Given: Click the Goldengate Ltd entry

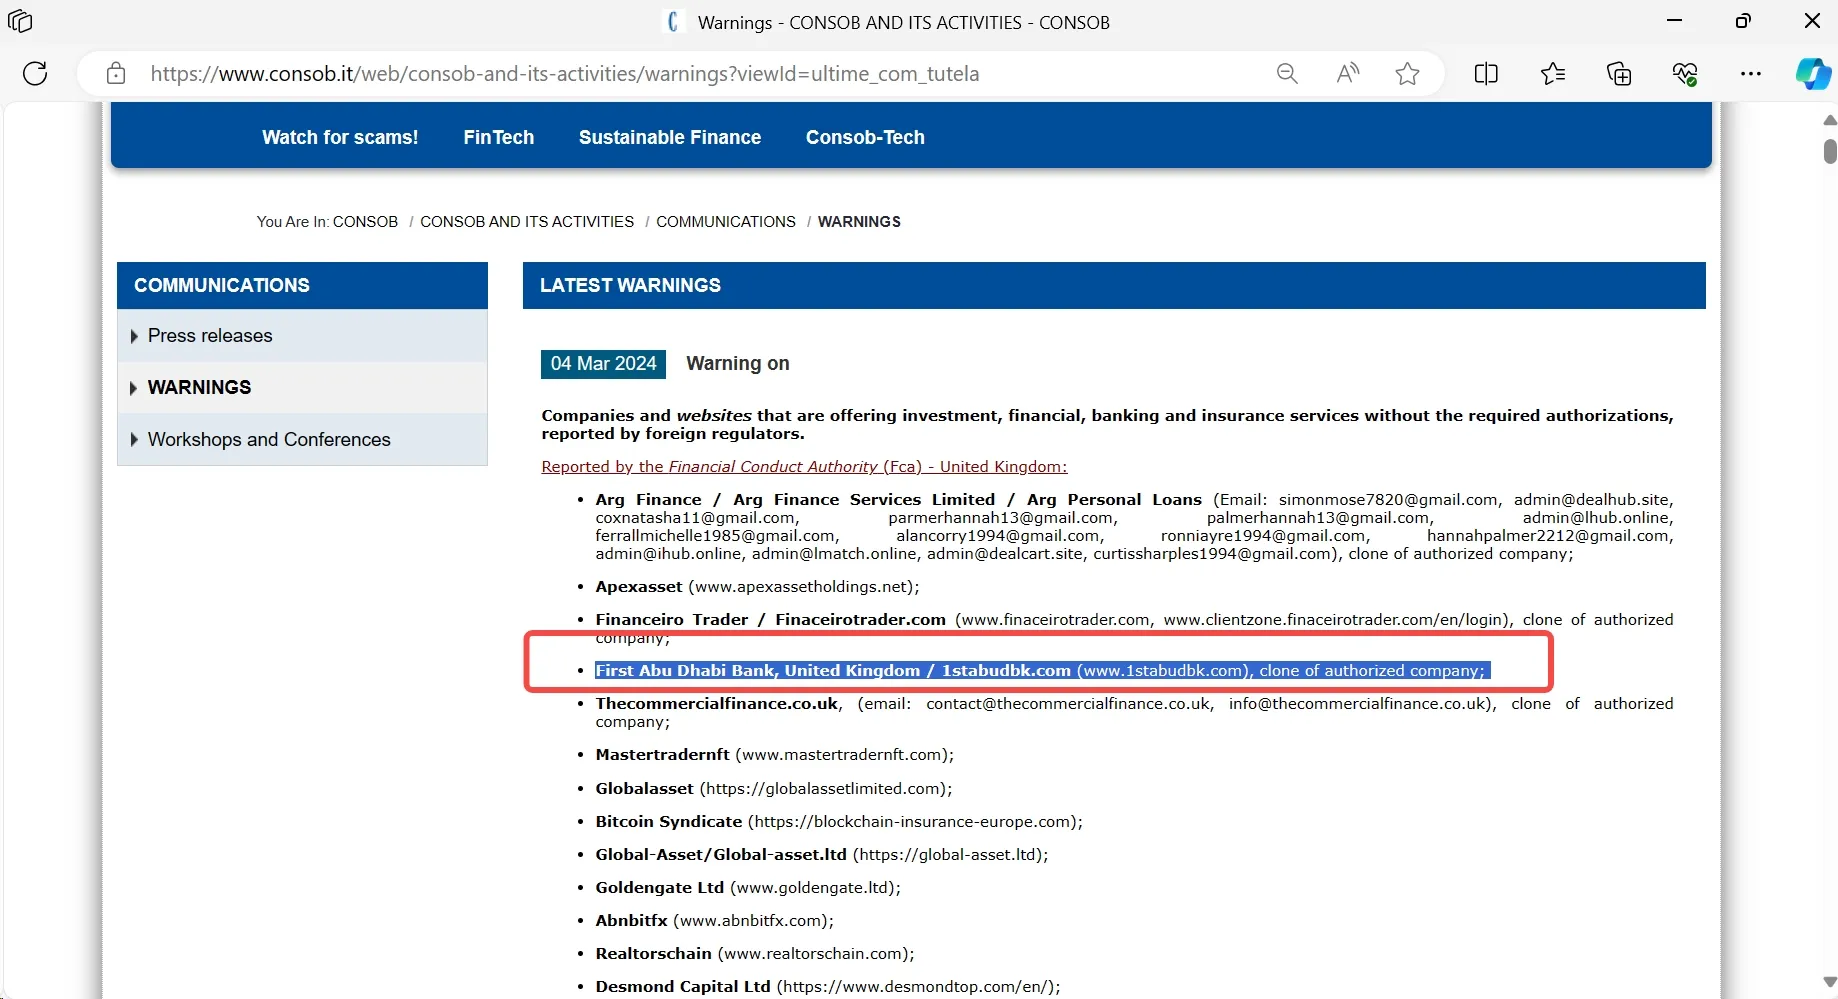Looking at the screenshot, I should 748,888.
